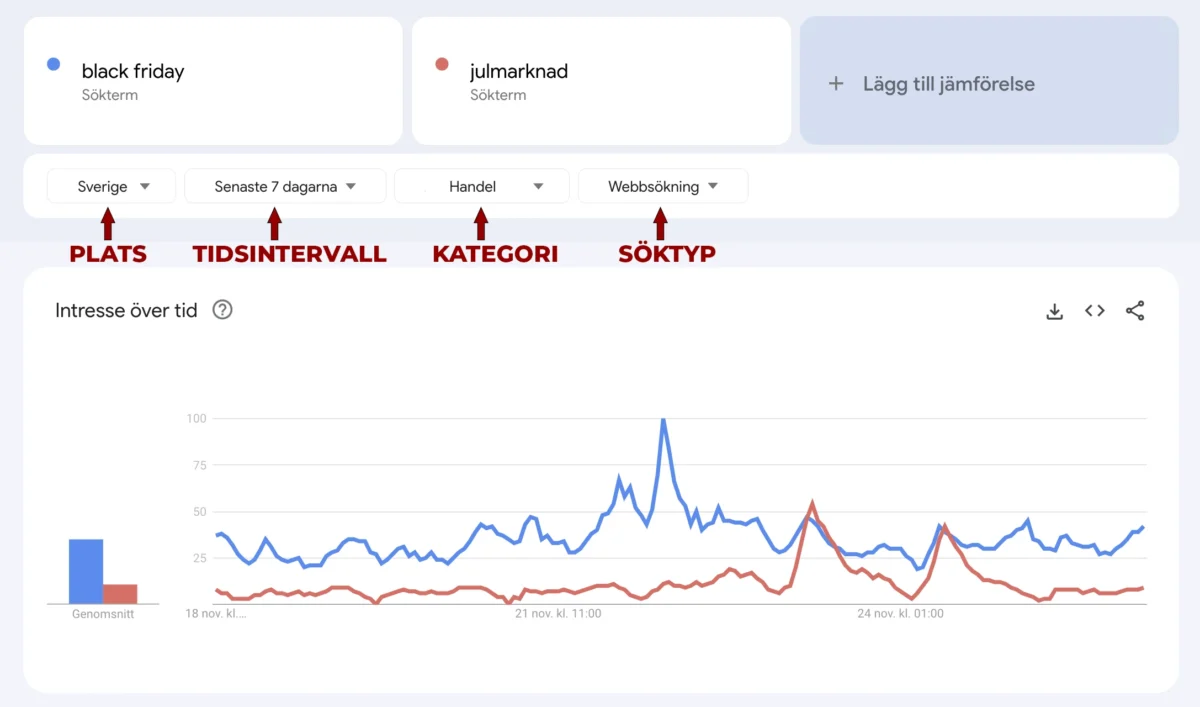Image resolution: width=1200 pixels, height=707 pixels.
Task: Click the red average bar in Genomsnitt
Action: (120, 593)
